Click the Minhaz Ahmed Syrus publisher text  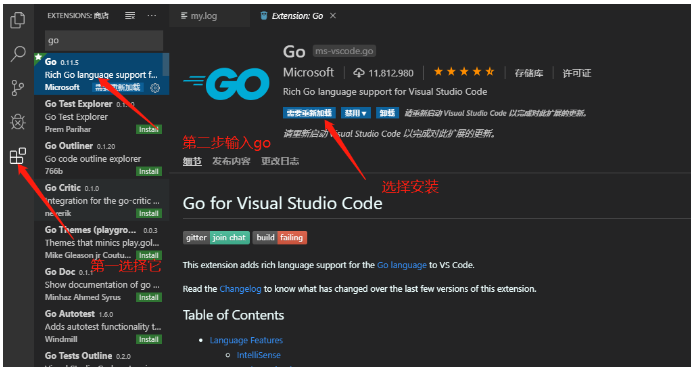coord(82,297)
